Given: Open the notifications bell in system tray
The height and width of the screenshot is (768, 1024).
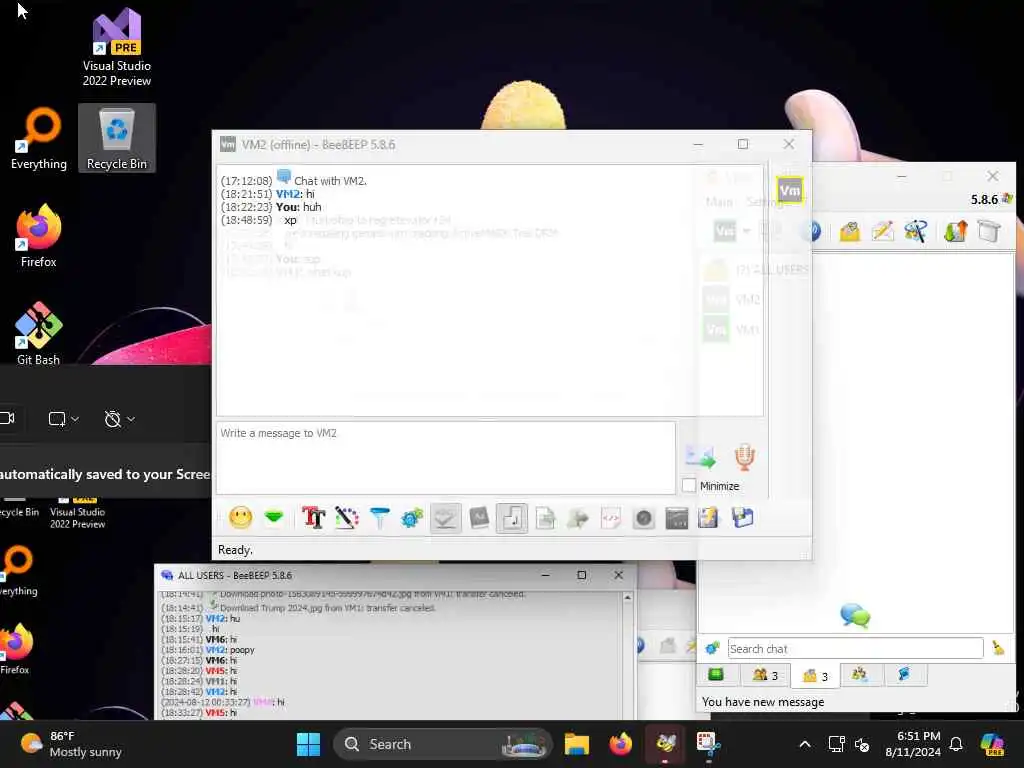Looking at the screenshot, I should [956, 744].
